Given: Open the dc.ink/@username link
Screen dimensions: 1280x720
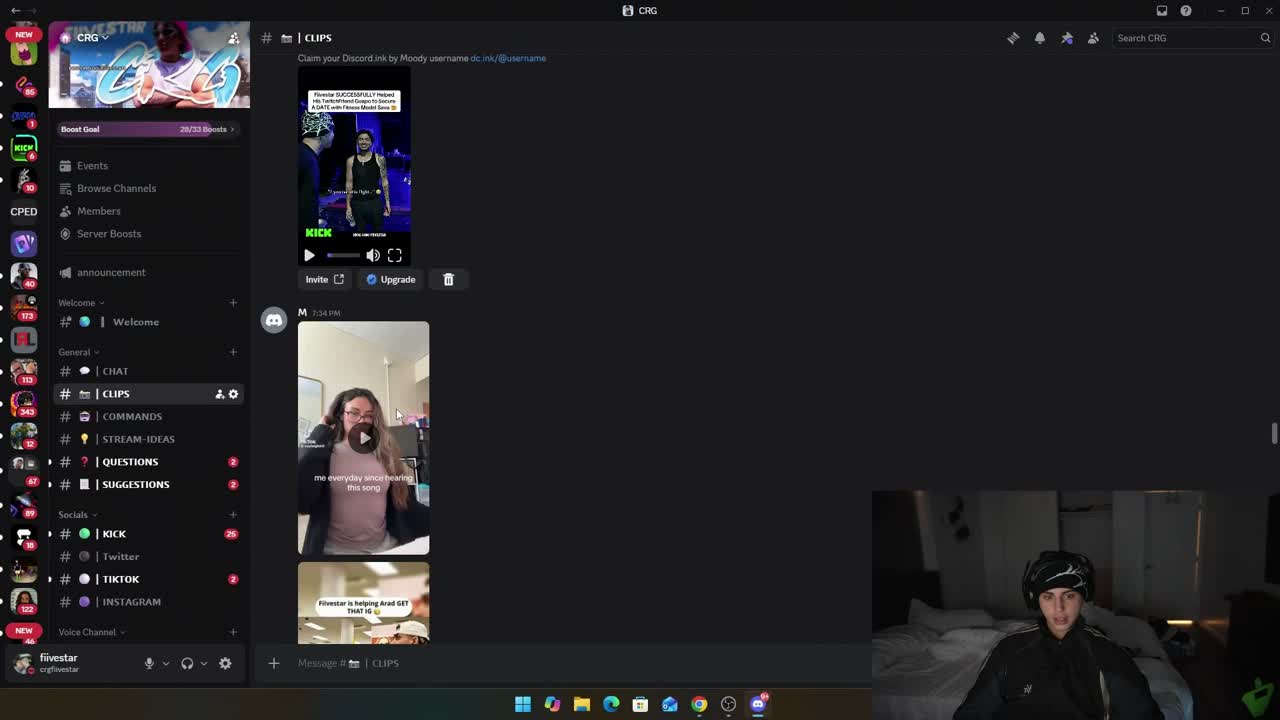Looking at the screenshot, I should pos(508,58).
